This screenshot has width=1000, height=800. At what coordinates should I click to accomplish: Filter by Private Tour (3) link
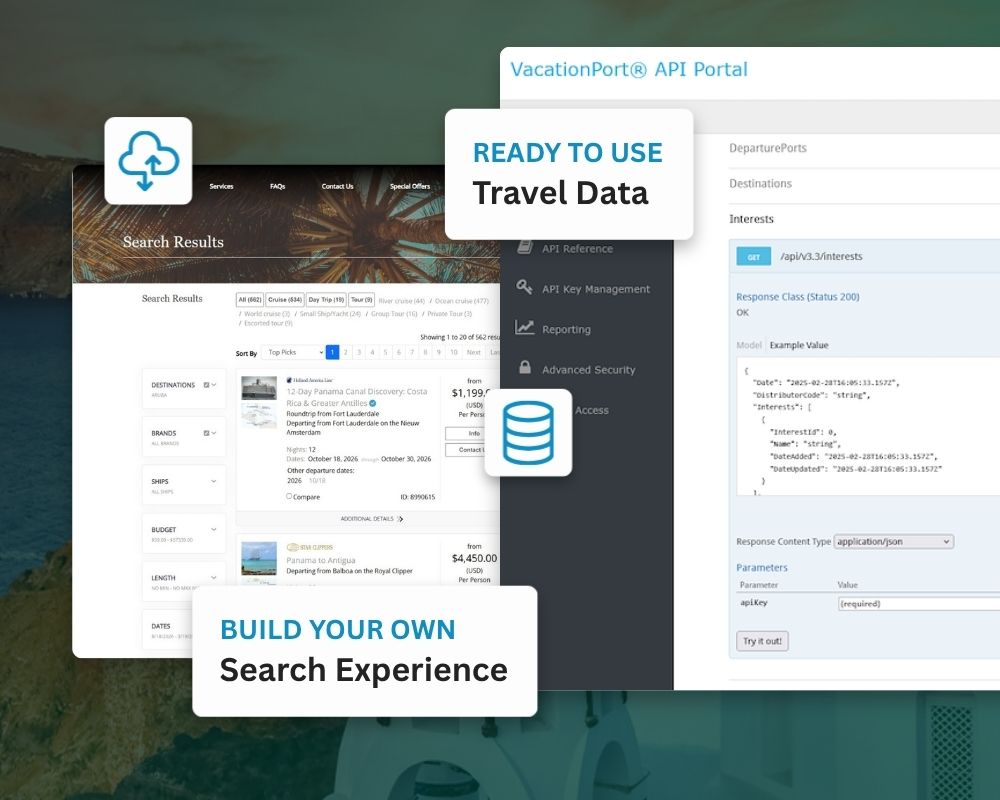click(450, 314)
